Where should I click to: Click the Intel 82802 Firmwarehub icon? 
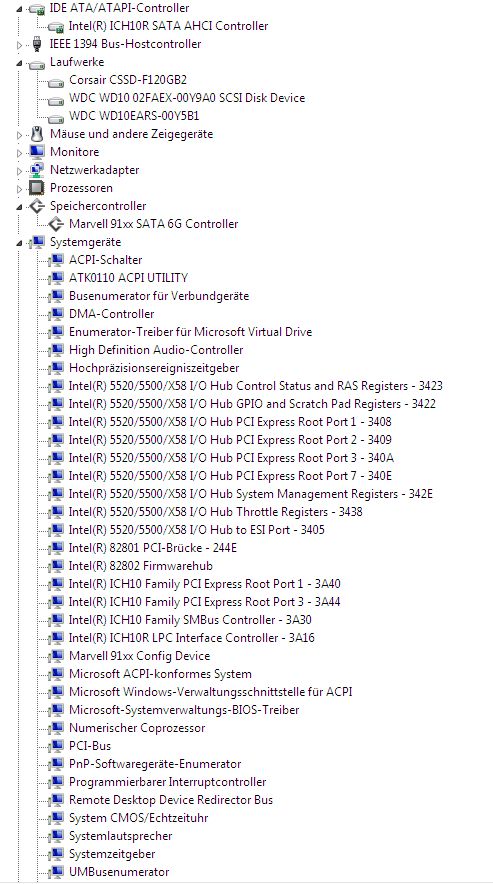click(56, 566)
